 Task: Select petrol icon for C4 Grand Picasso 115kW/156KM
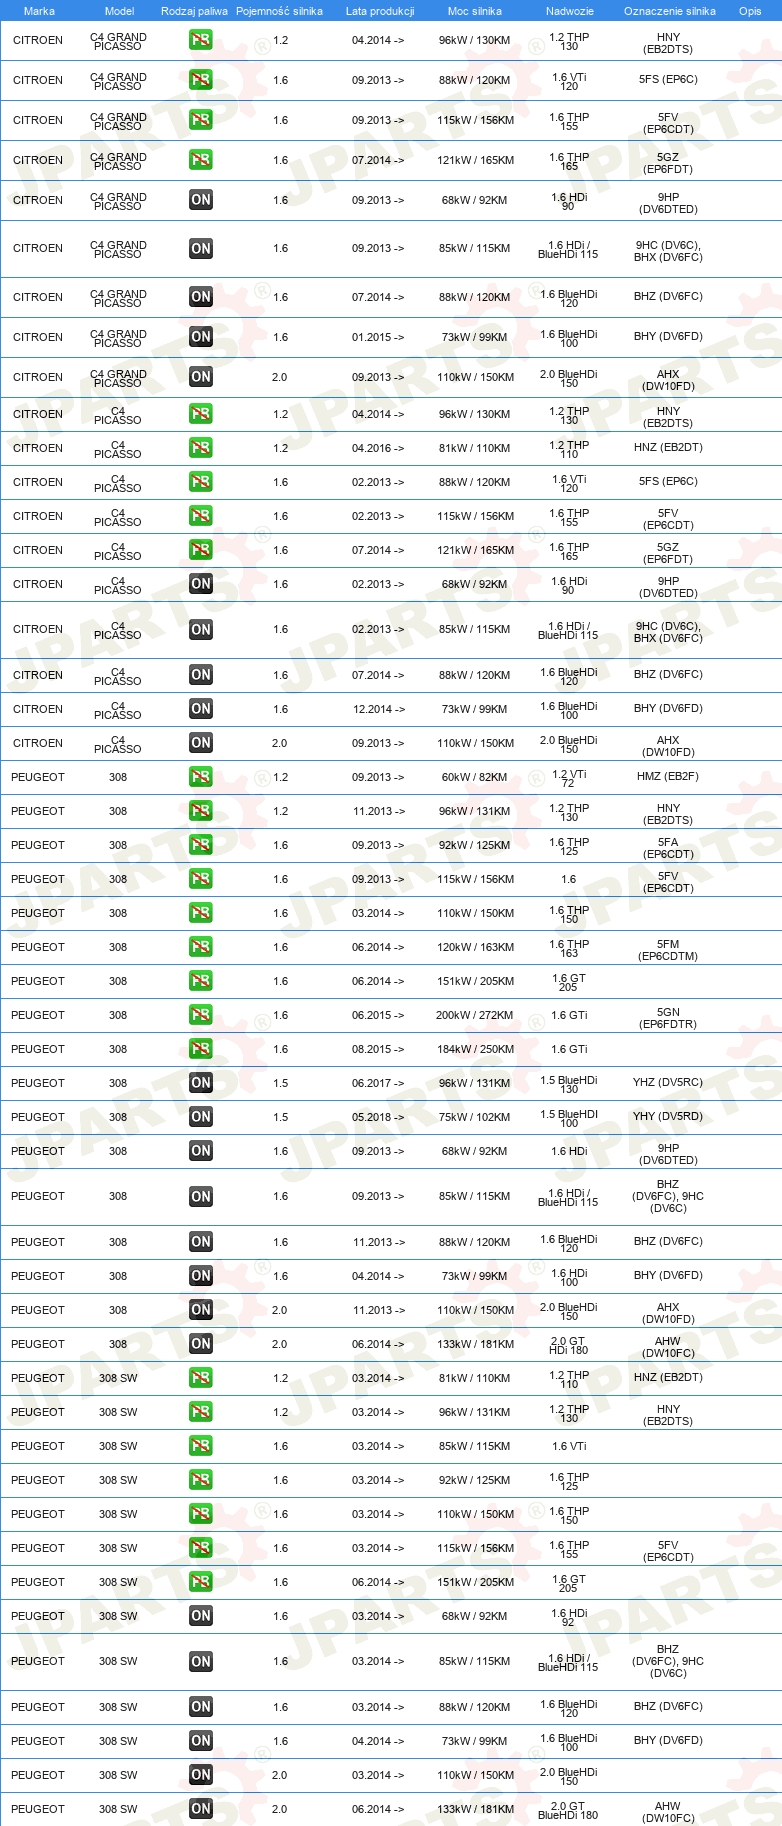click(201, 120)
